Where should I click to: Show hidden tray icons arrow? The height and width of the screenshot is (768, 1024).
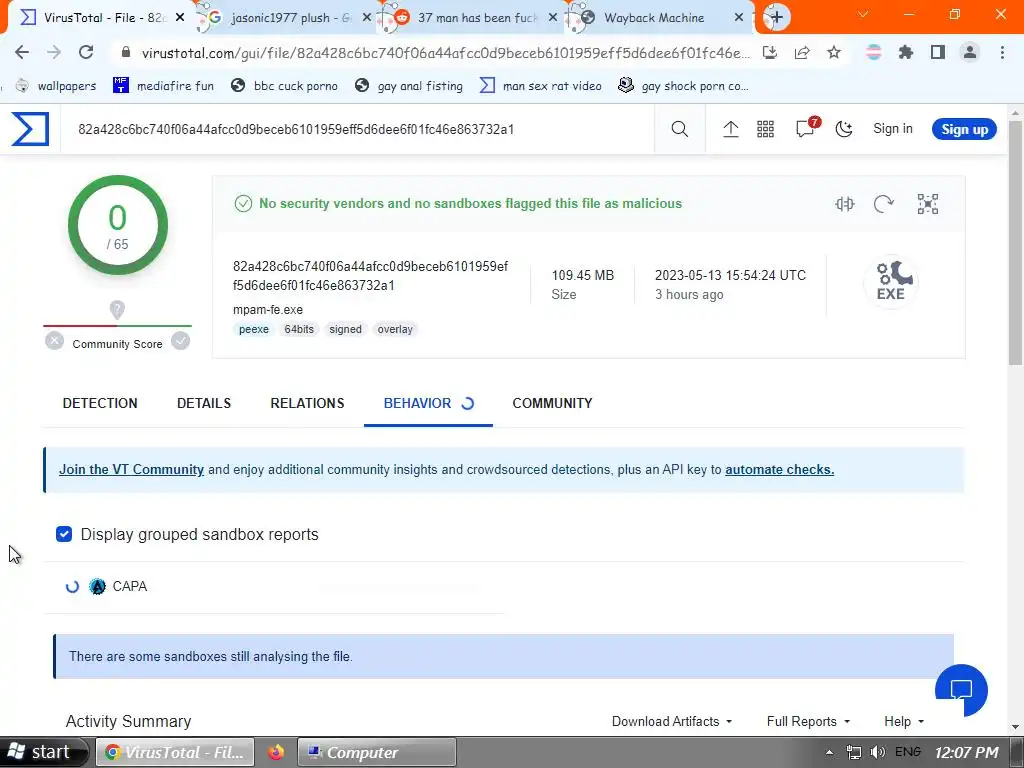[x=829, y=752]
